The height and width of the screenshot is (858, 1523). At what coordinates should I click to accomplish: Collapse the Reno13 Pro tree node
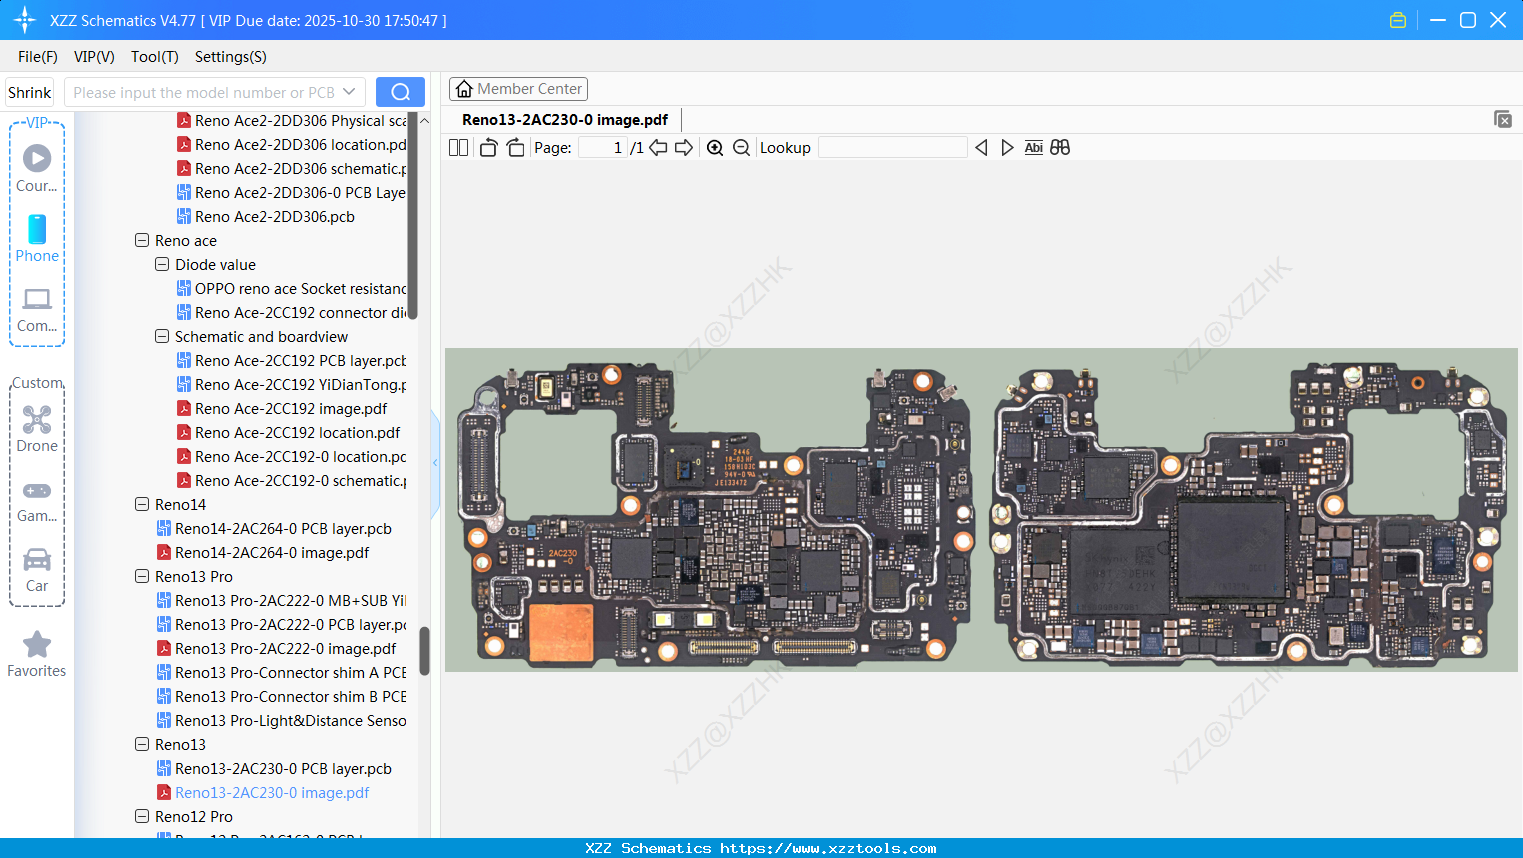click(x=142, y=577)
